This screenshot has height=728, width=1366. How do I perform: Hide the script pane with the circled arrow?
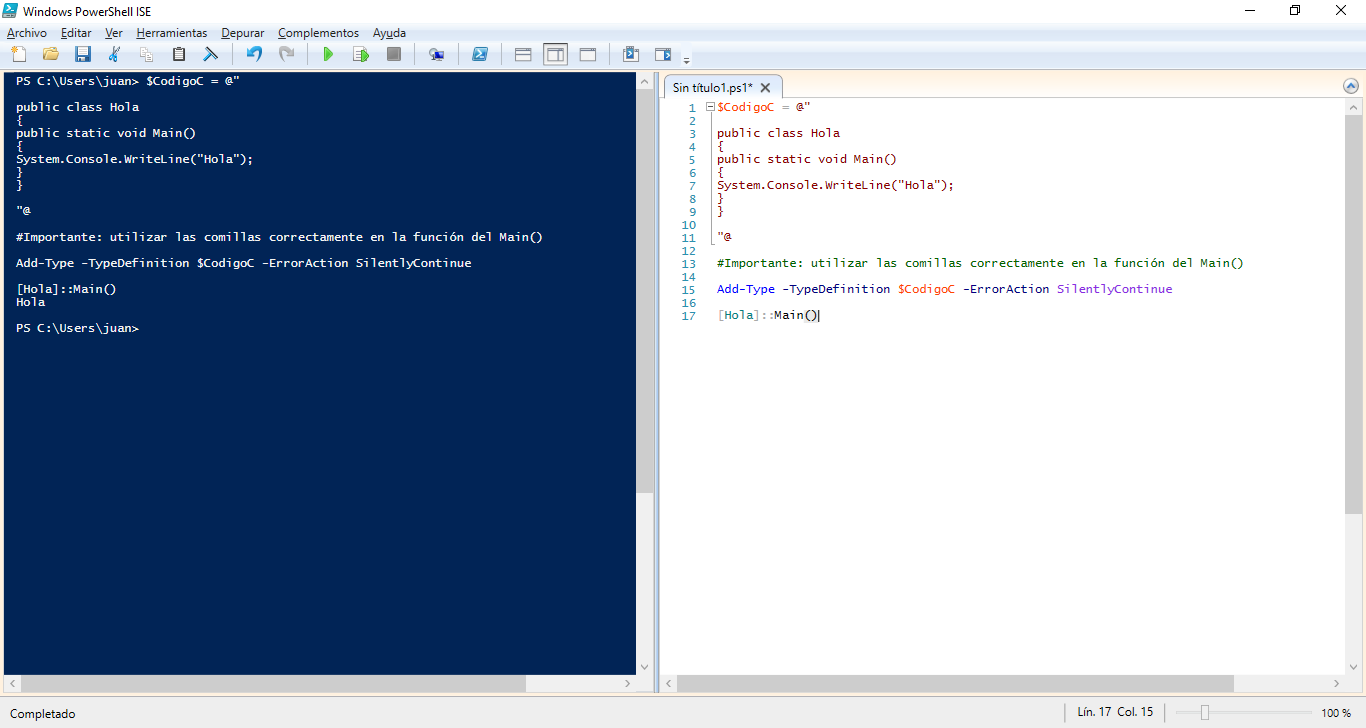[1350, 86]
